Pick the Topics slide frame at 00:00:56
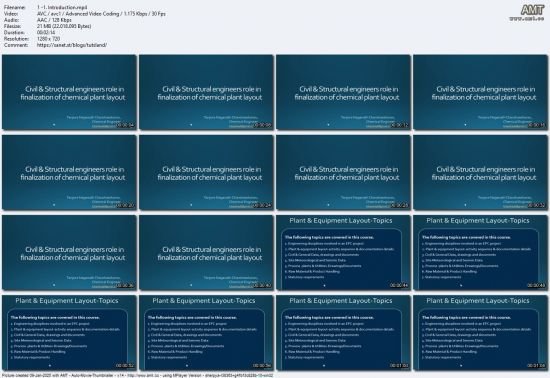Viewport: 550px width, 378px height. 206,333
